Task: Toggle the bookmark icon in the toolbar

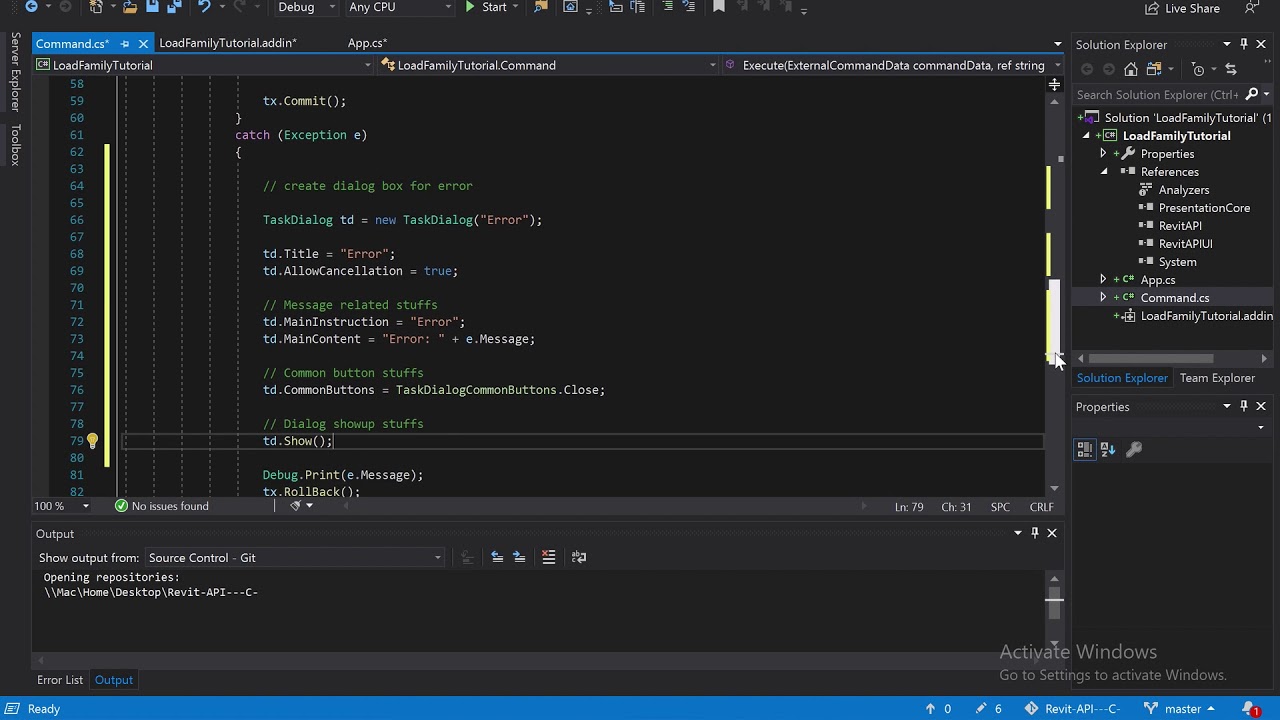Action: coord(718,7)
